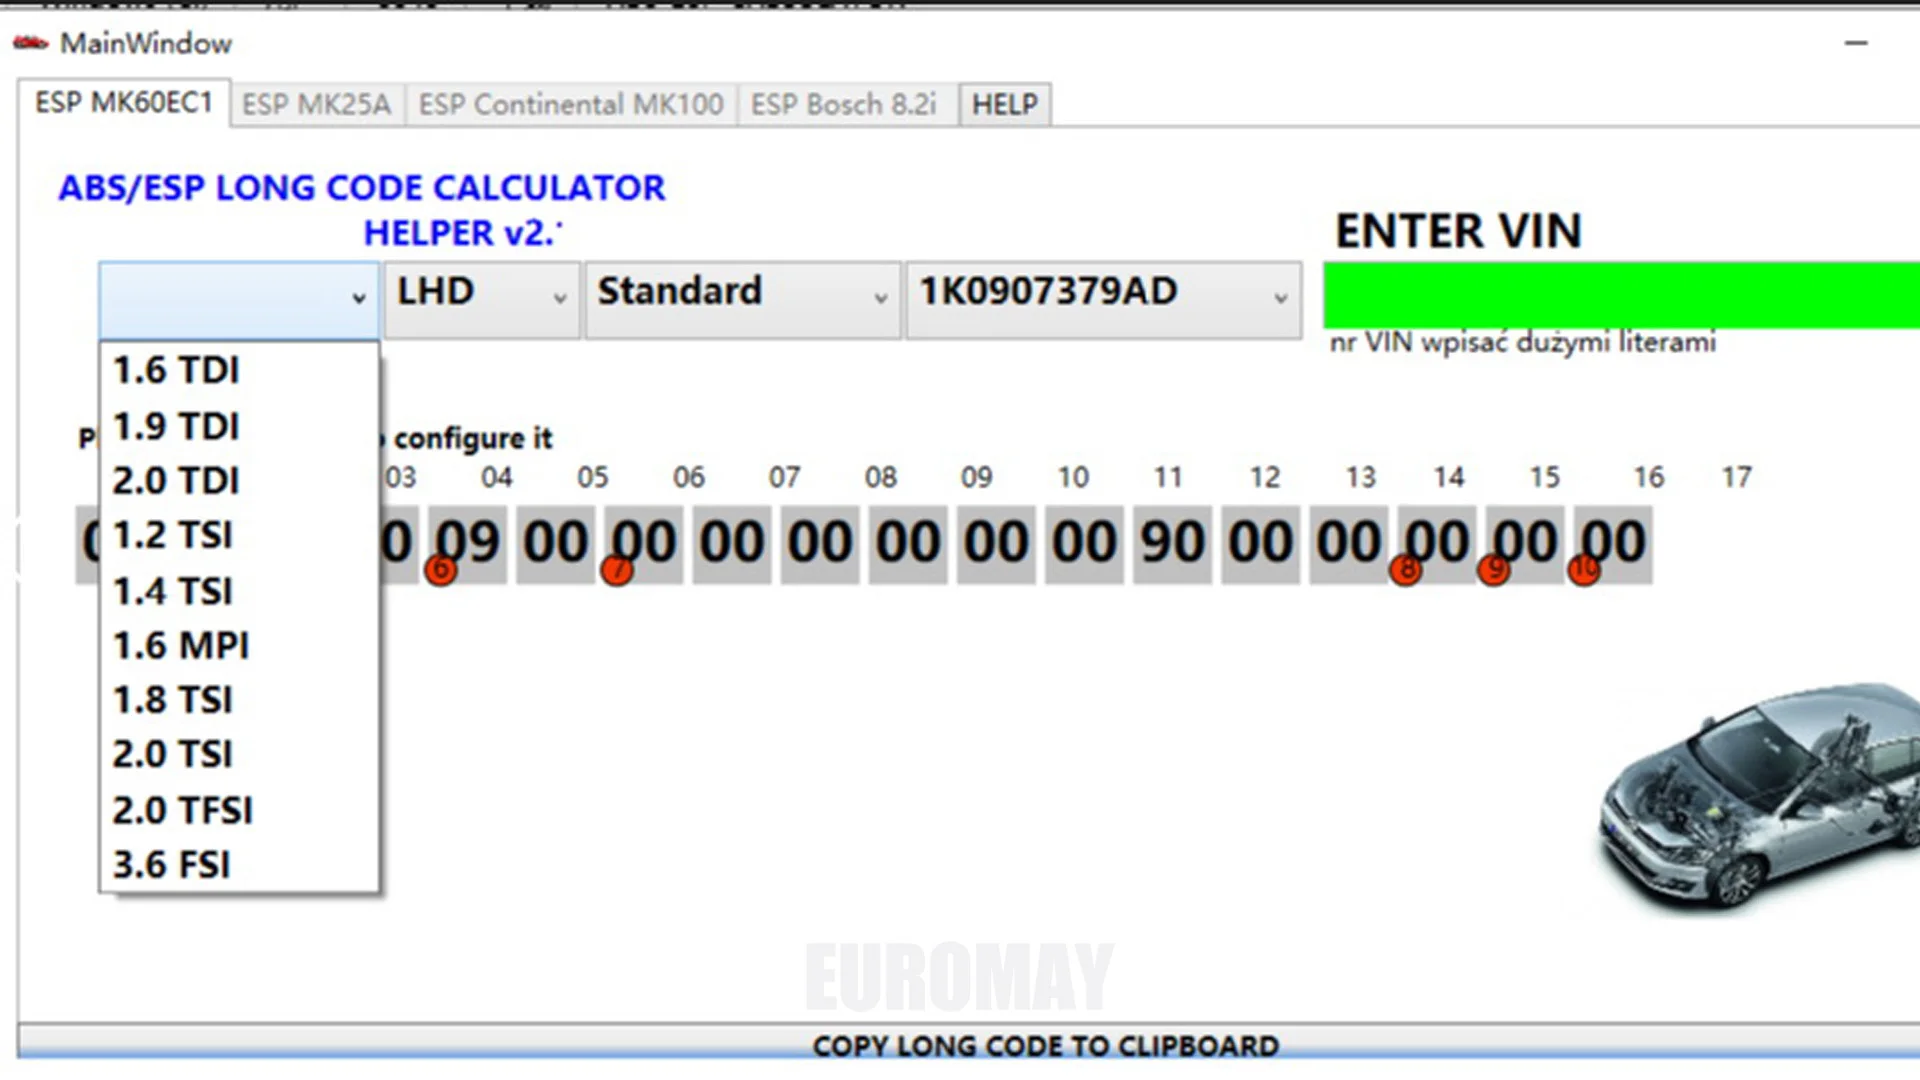Click COPY LONG CODE TO CLIPBOARD button

click(968, 1042)
